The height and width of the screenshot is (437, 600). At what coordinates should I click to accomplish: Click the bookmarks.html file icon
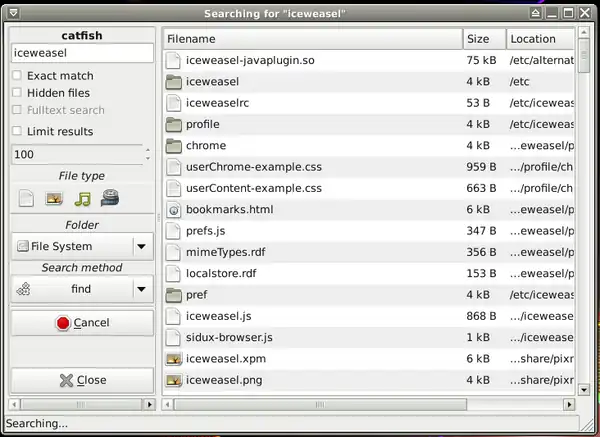(174, 210)
